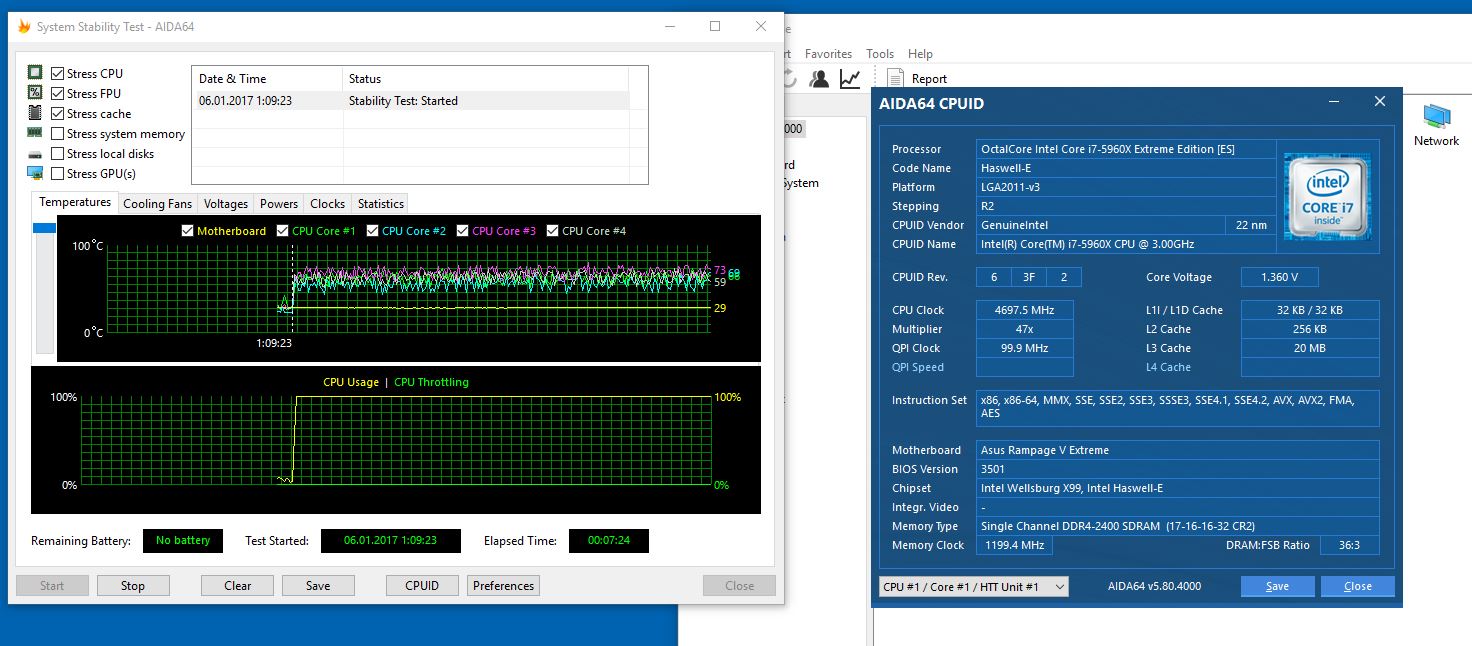The height and width of the screenshot is (646, 1472).
Task: Click the Intel Core i7 logo badge
Action: (1327, 196)
